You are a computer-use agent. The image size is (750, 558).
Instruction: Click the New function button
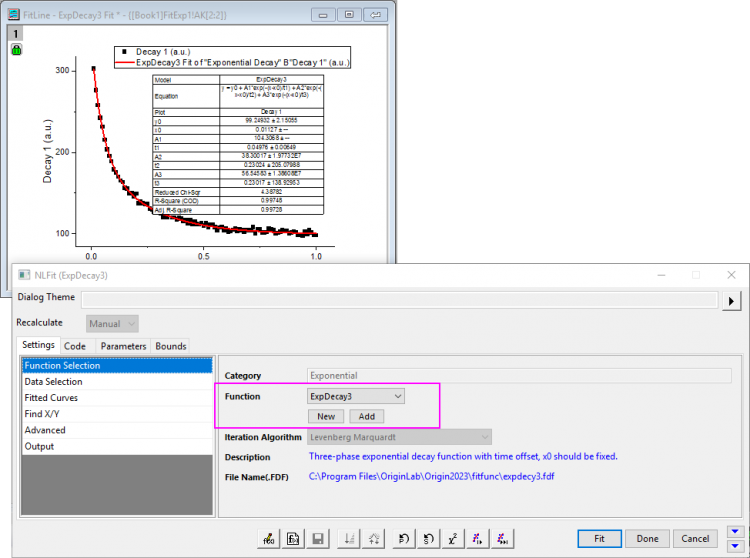click(x=326, y=416)
